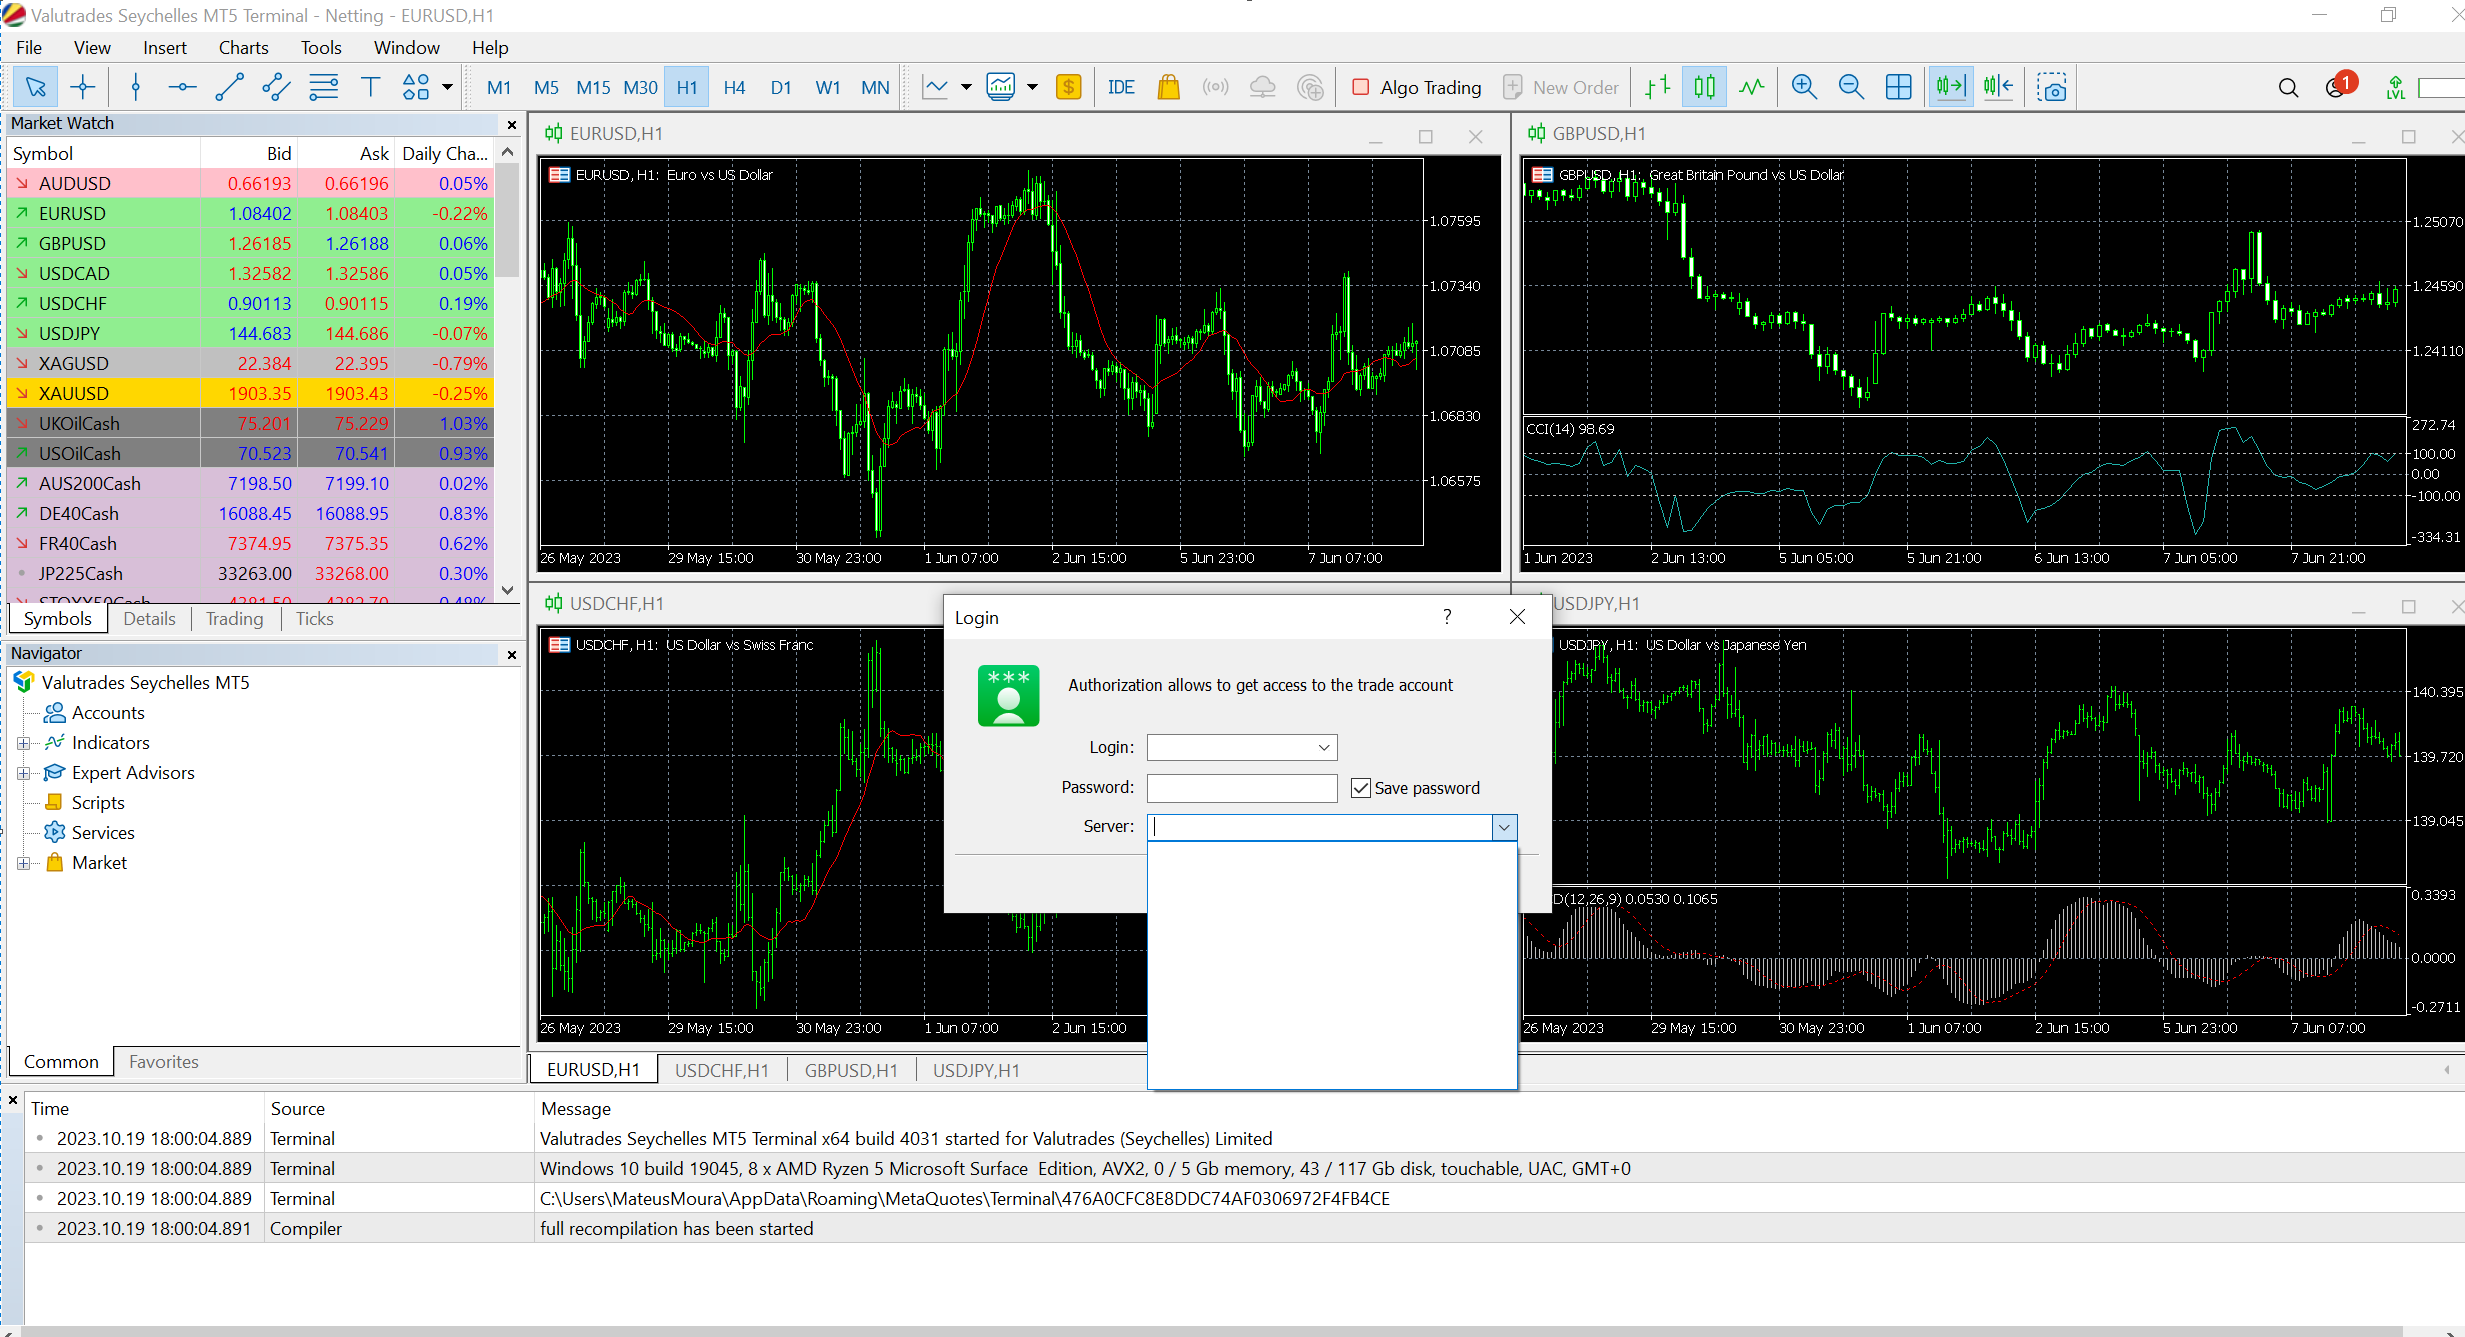Image resolution: width=2465 pixels, height=1337 pixels.
Task: Close the Navigator panel
Action: (x=512, y=655)
